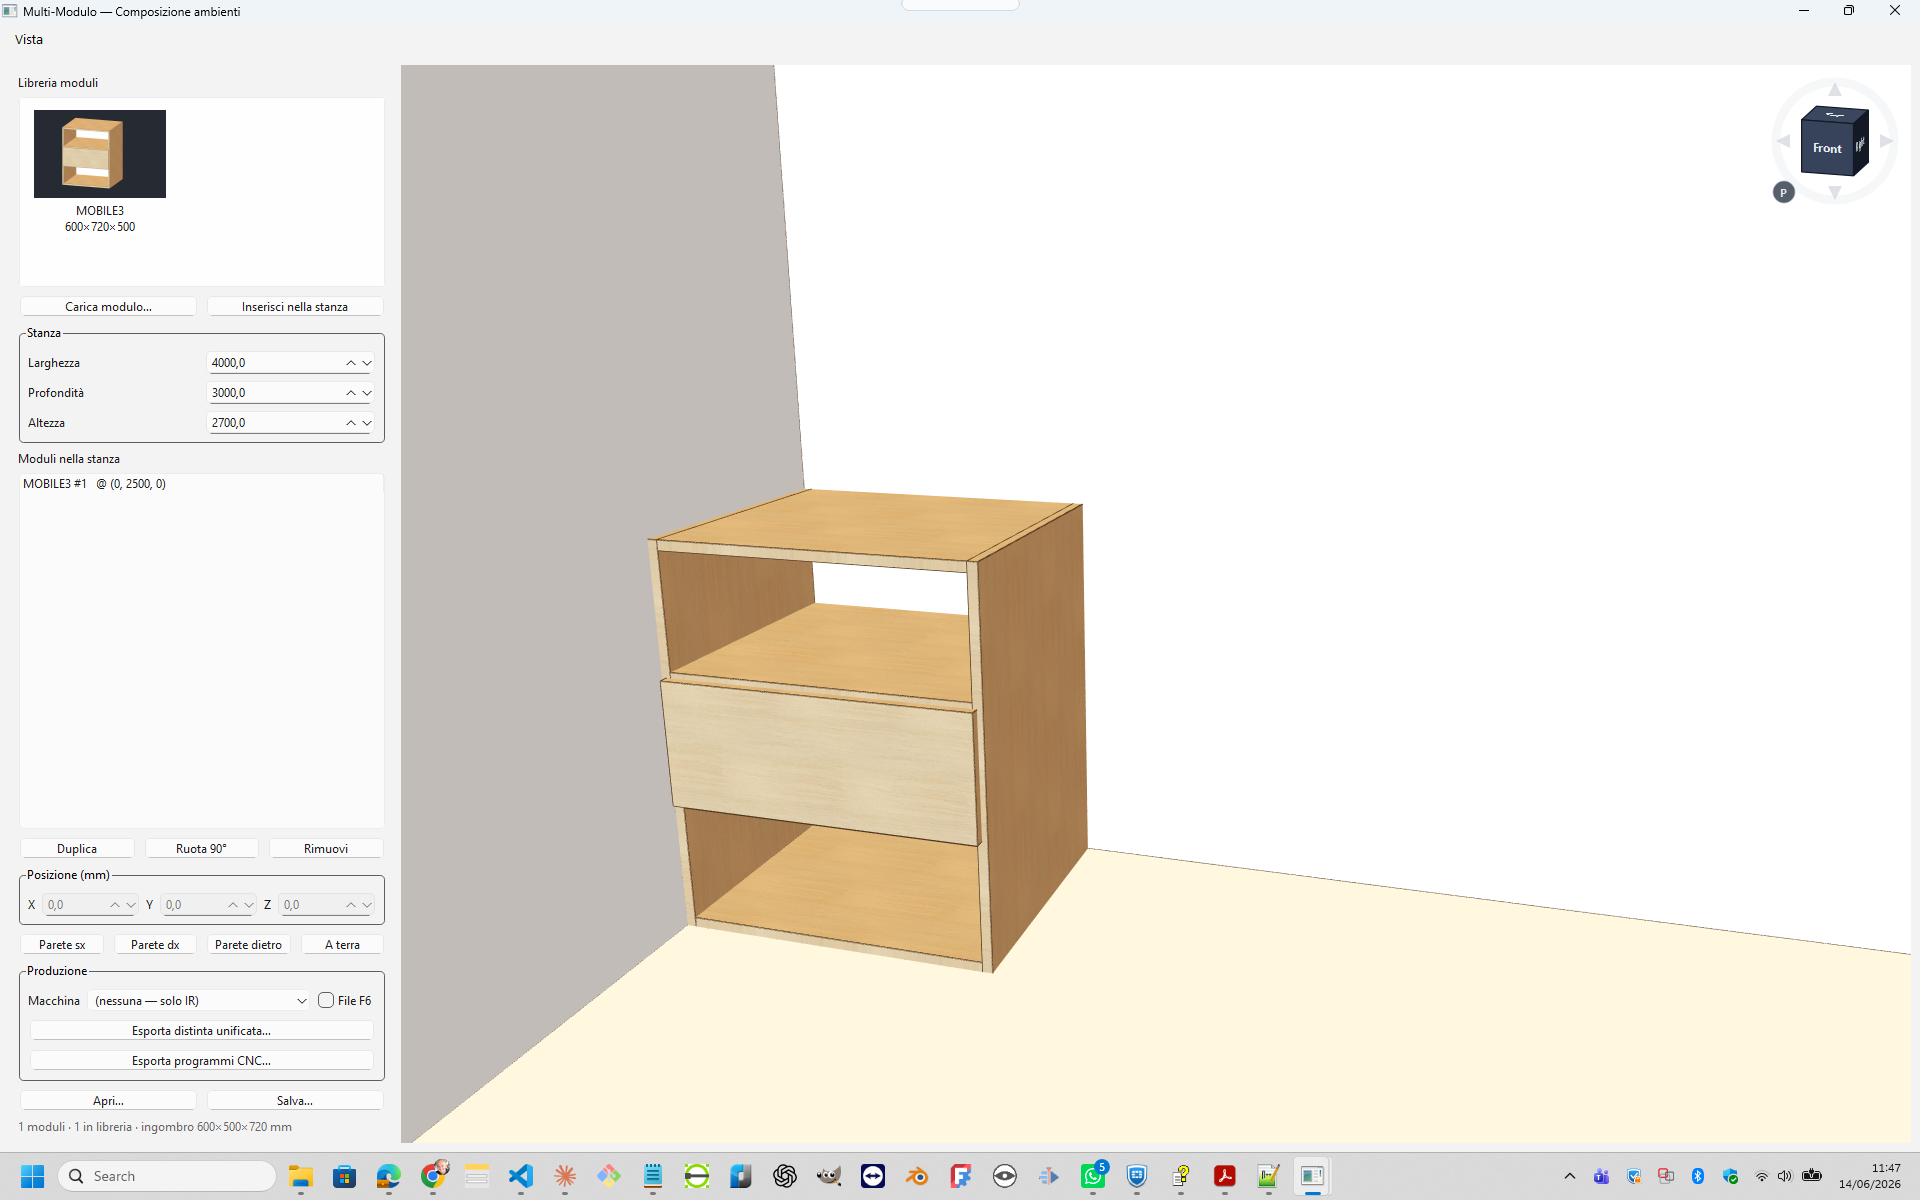The height and width of the screenshot is (1200, 1920).
Task: Click the Front face of the view cube
Action: tap(1826, 148)
